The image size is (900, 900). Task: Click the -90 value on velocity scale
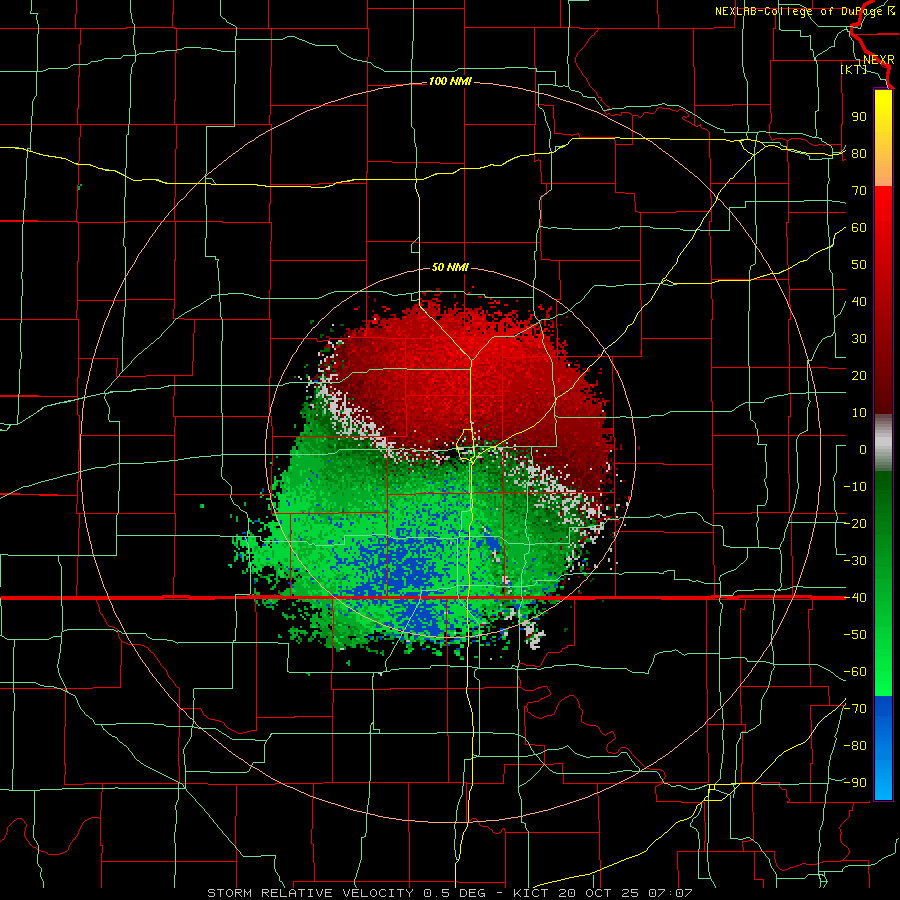pos(855,783)
